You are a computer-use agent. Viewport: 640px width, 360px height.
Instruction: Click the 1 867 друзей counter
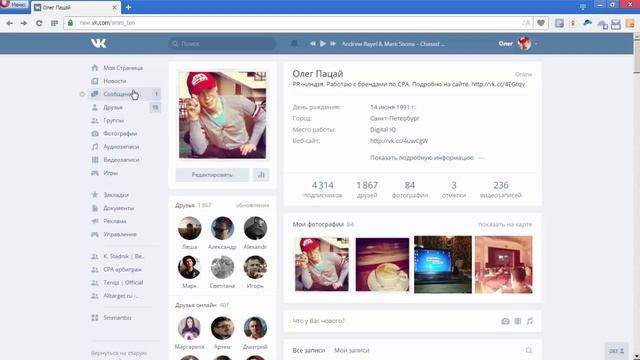(367, 189)
